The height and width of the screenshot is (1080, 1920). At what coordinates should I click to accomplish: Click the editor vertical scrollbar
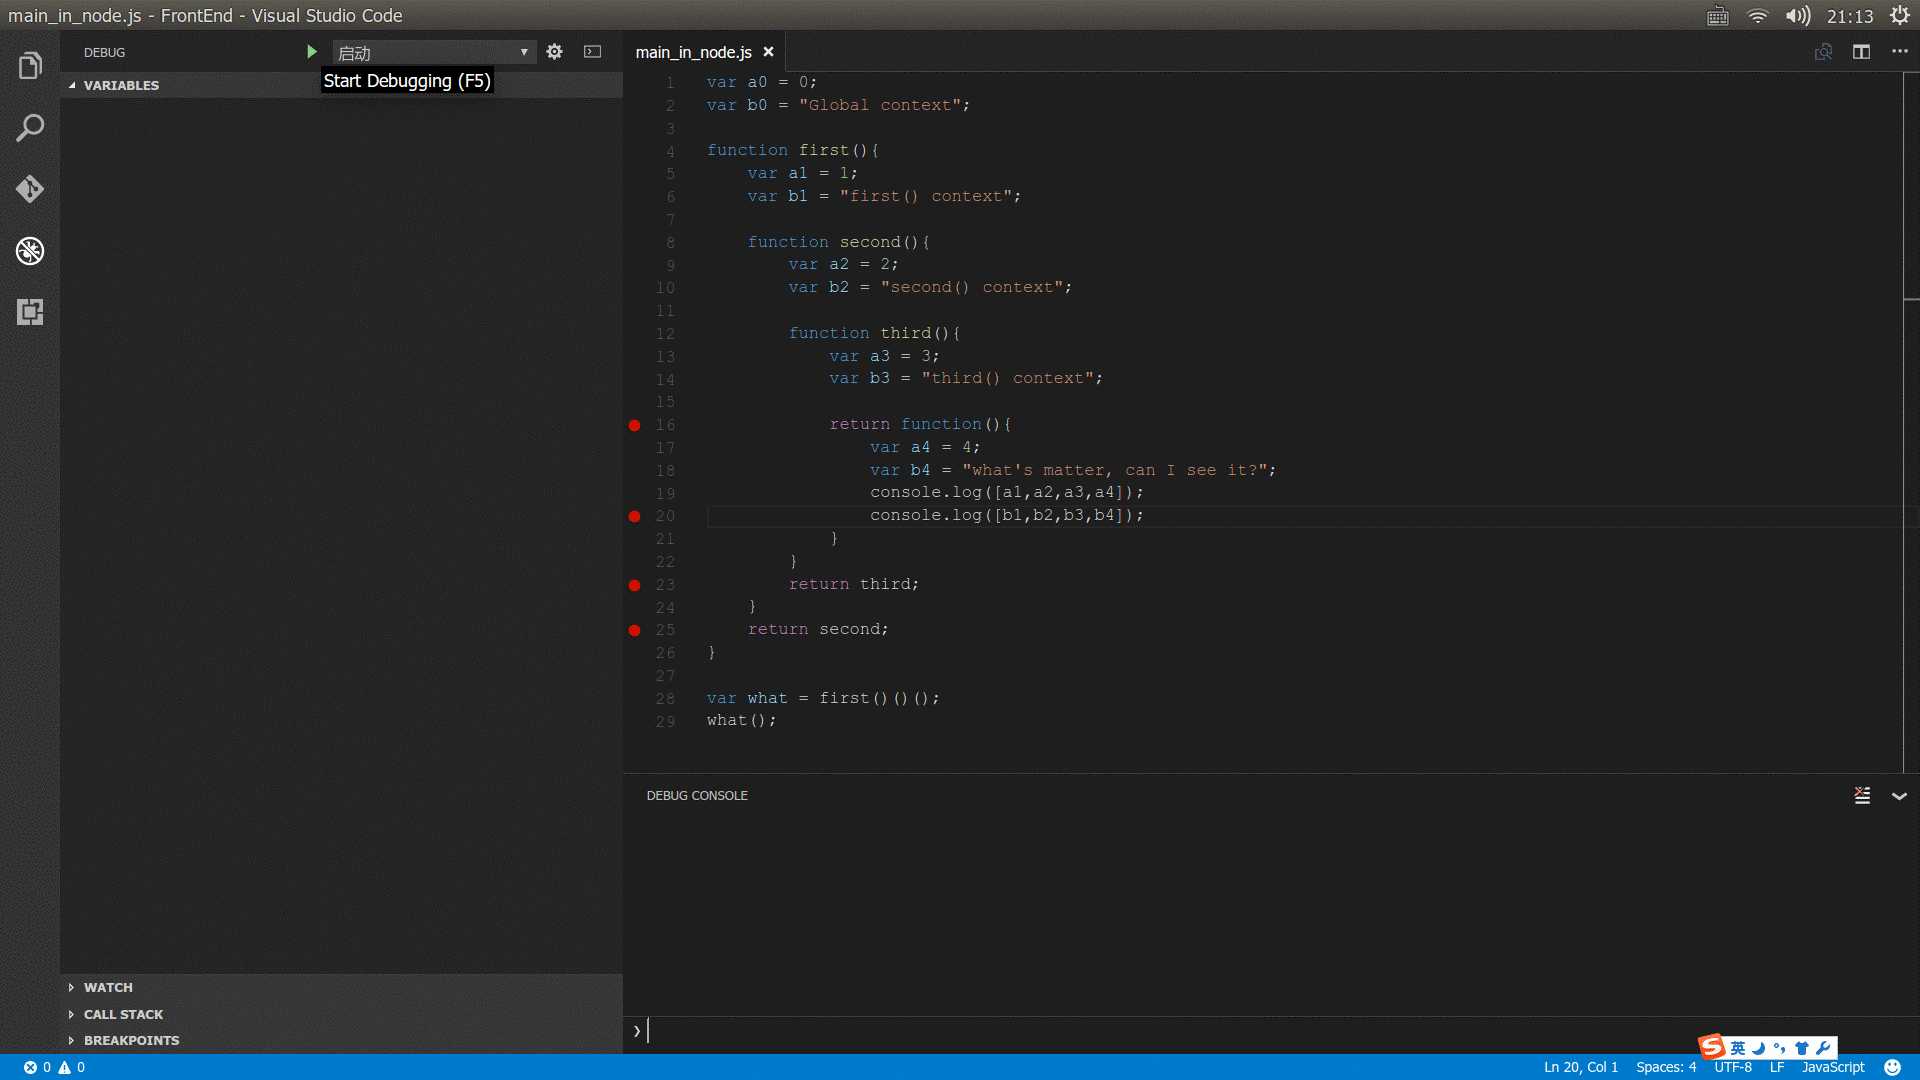[1911, 420]
